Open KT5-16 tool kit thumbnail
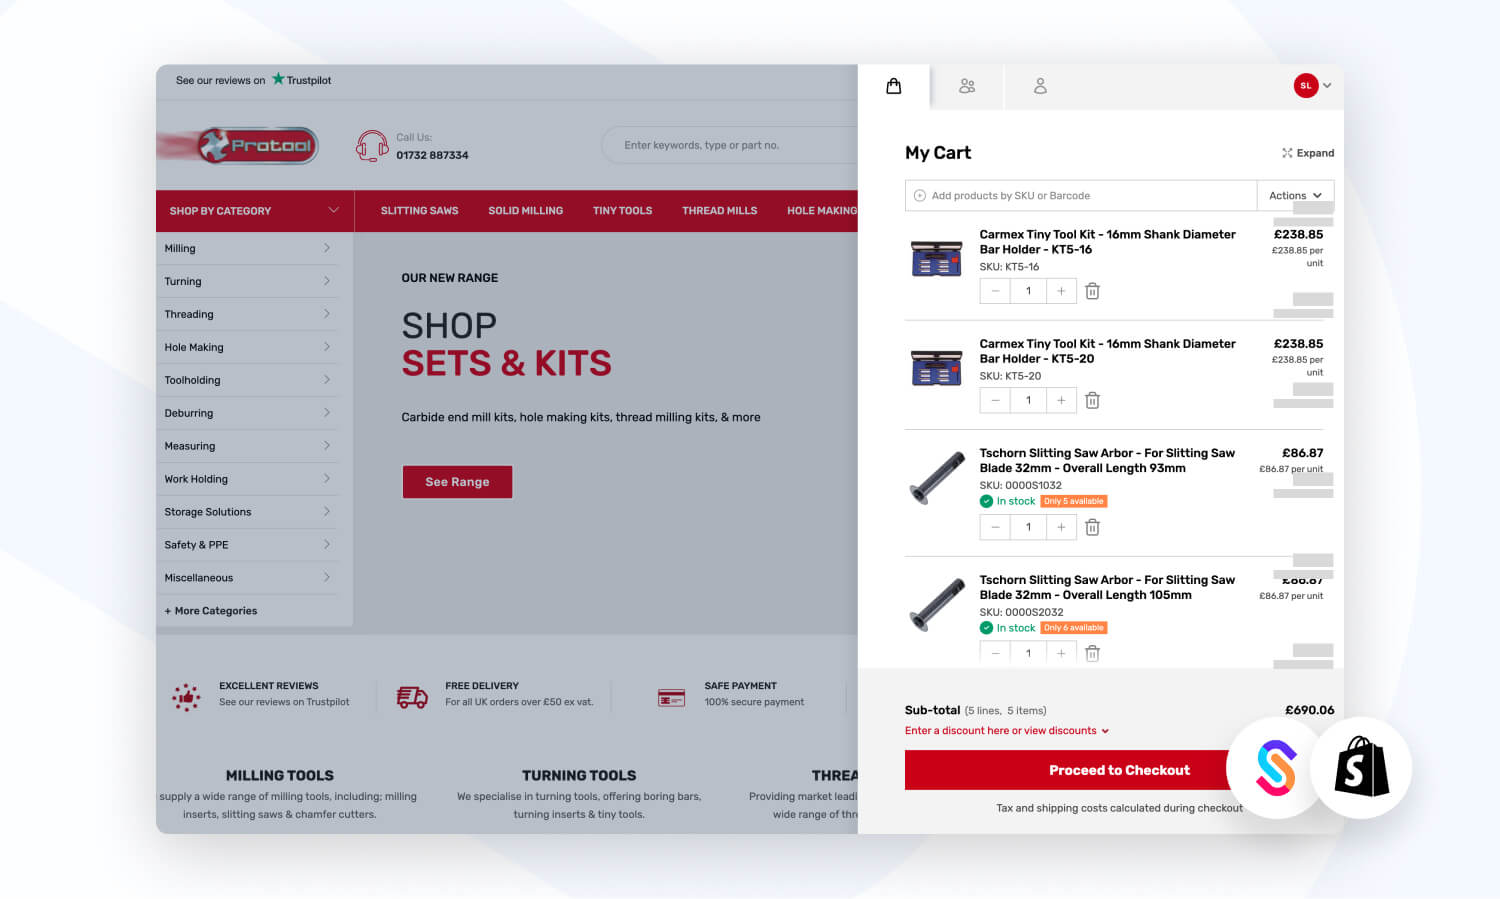This screenshot has height=899, width=1500. [x=937, y=258]
